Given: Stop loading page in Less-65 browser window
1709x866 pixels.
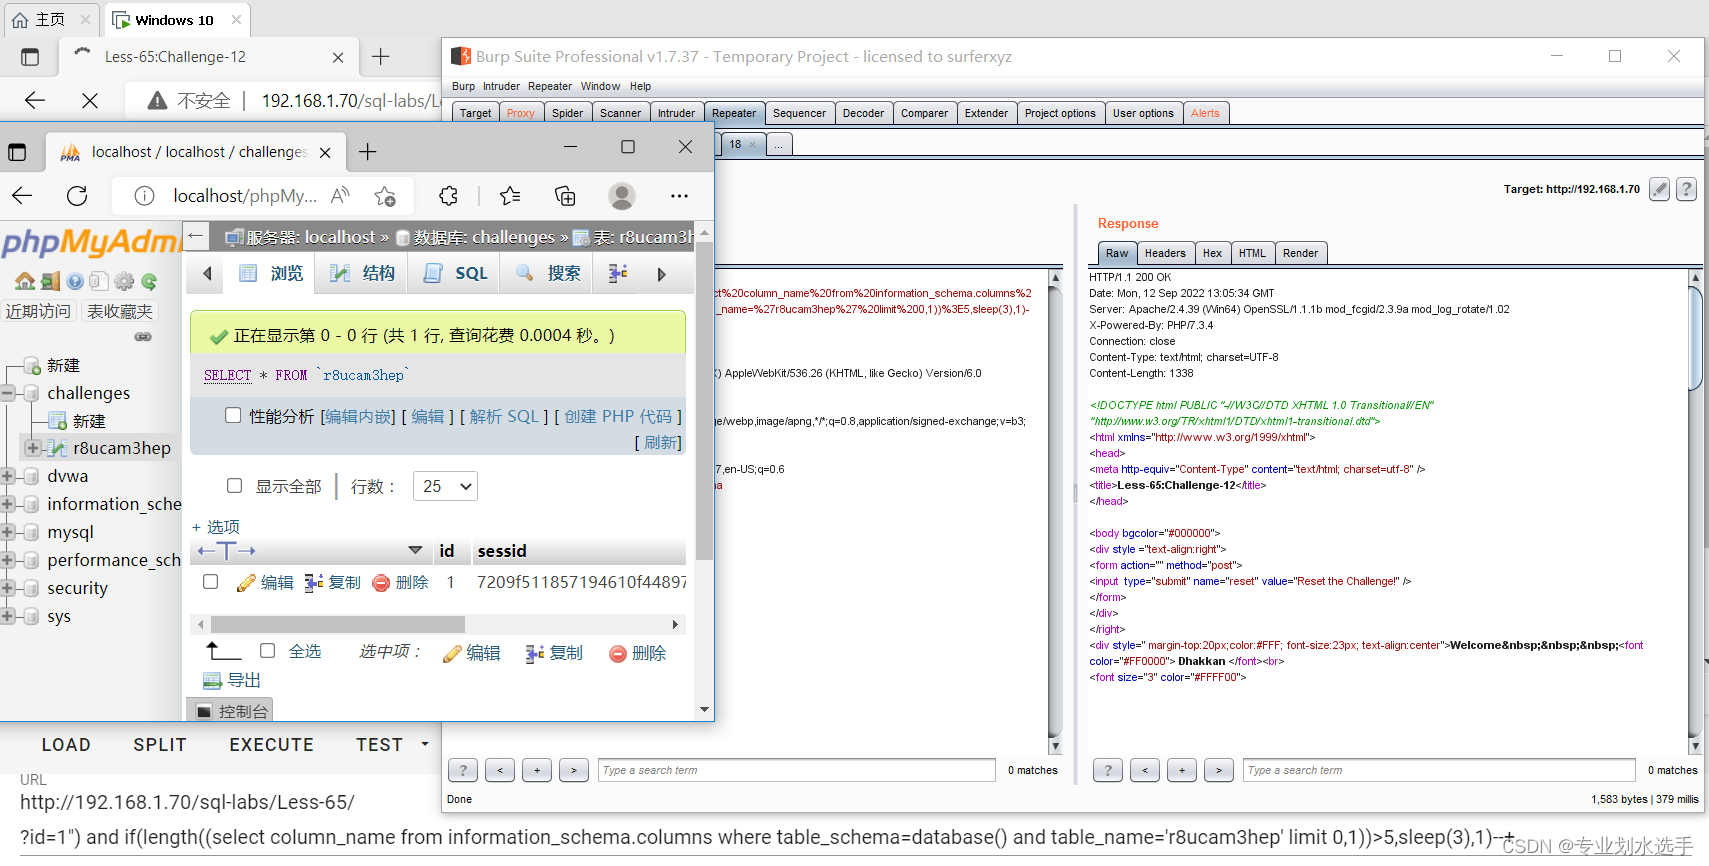Looking at the screenshot, I should (89, 100).
